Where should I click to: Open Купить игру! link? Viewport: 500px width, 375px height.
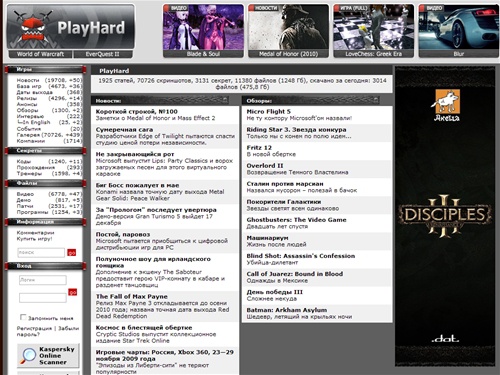[x=35, y=239]
